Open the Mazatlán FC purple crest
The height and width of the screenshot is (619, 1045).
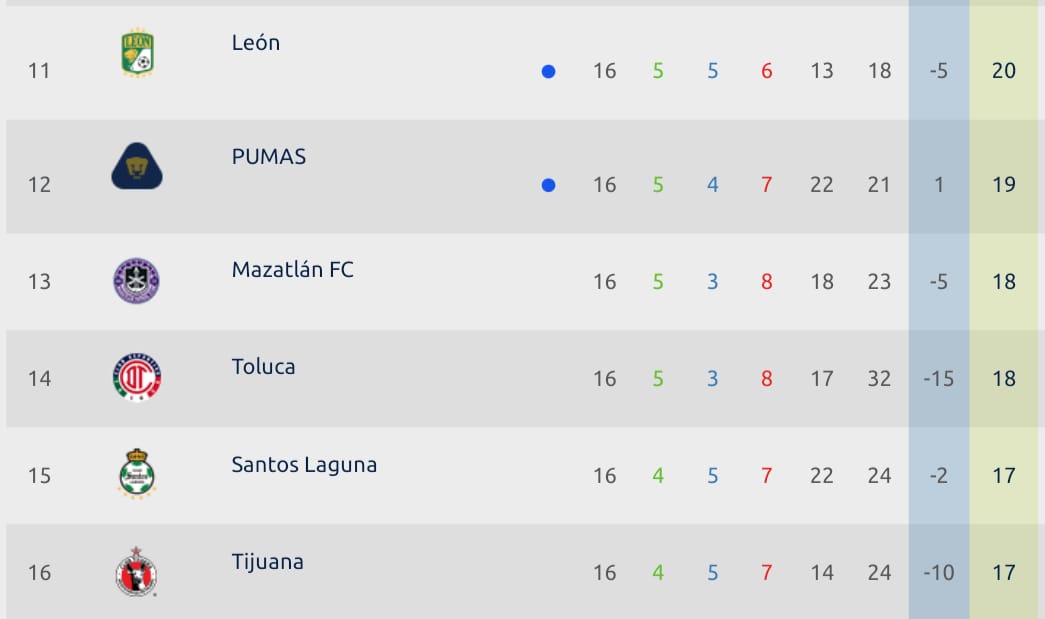click(136, 281)
